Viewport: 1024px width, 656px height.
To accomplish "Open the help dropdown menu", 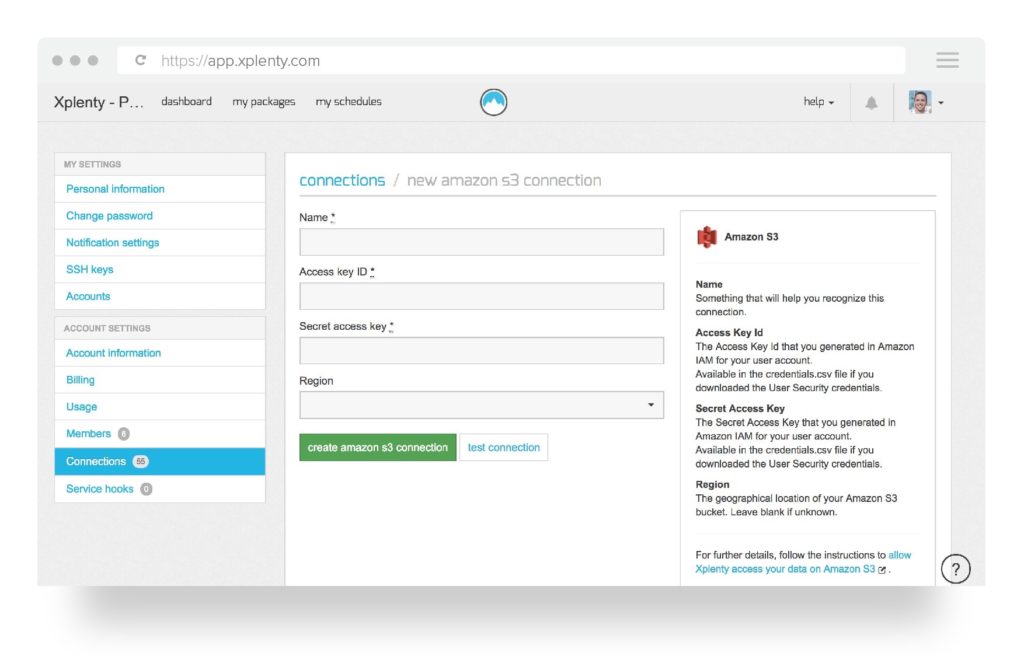I will click(x=818, y=102).
